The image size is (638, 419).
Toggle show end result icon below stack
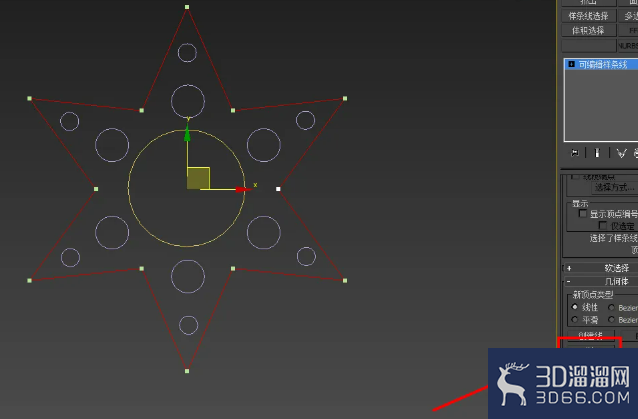tap(597, 153)
